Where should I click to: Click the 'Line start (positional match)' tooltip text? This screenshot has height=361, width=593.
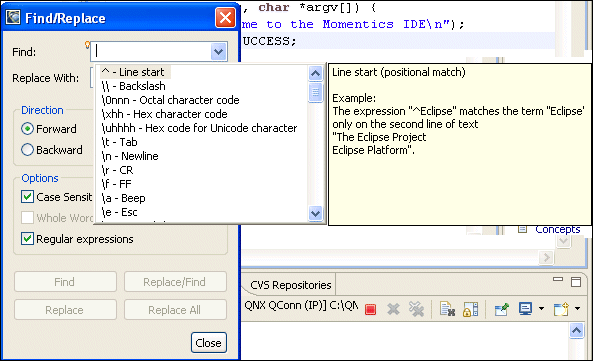click(399, 72)
